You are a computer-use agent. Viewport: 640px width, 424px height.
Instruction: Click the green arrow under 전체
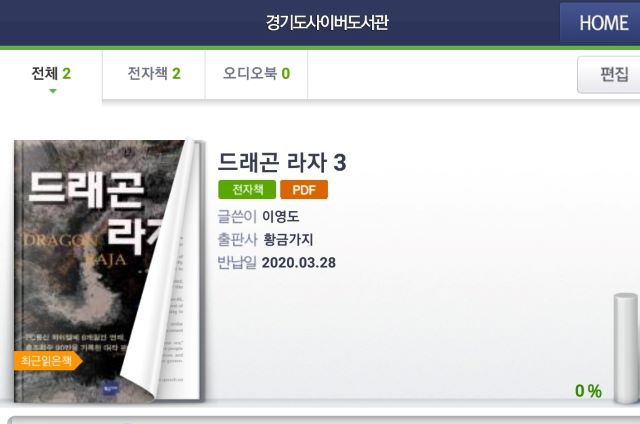pos(53,91)
